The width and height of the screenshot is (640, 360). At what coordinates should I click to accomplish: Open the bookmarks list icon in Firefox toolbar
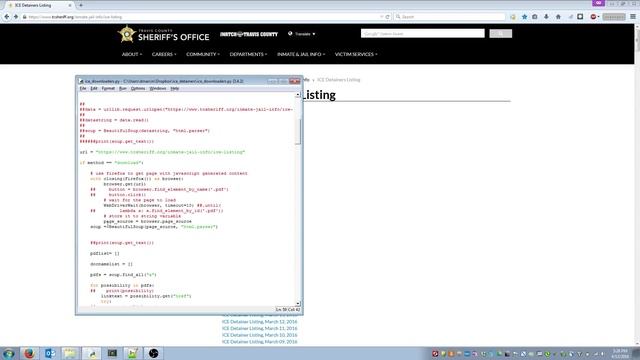pyautogui.click(x=535, y=17)
